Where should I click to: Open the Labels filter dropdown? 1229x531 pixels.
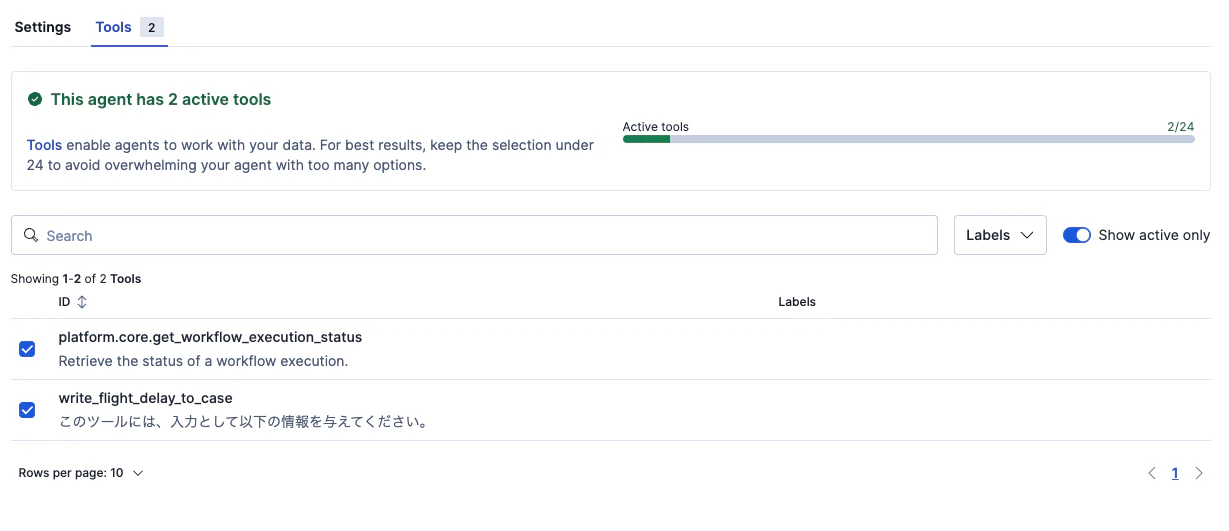[x=1000, y=235]
